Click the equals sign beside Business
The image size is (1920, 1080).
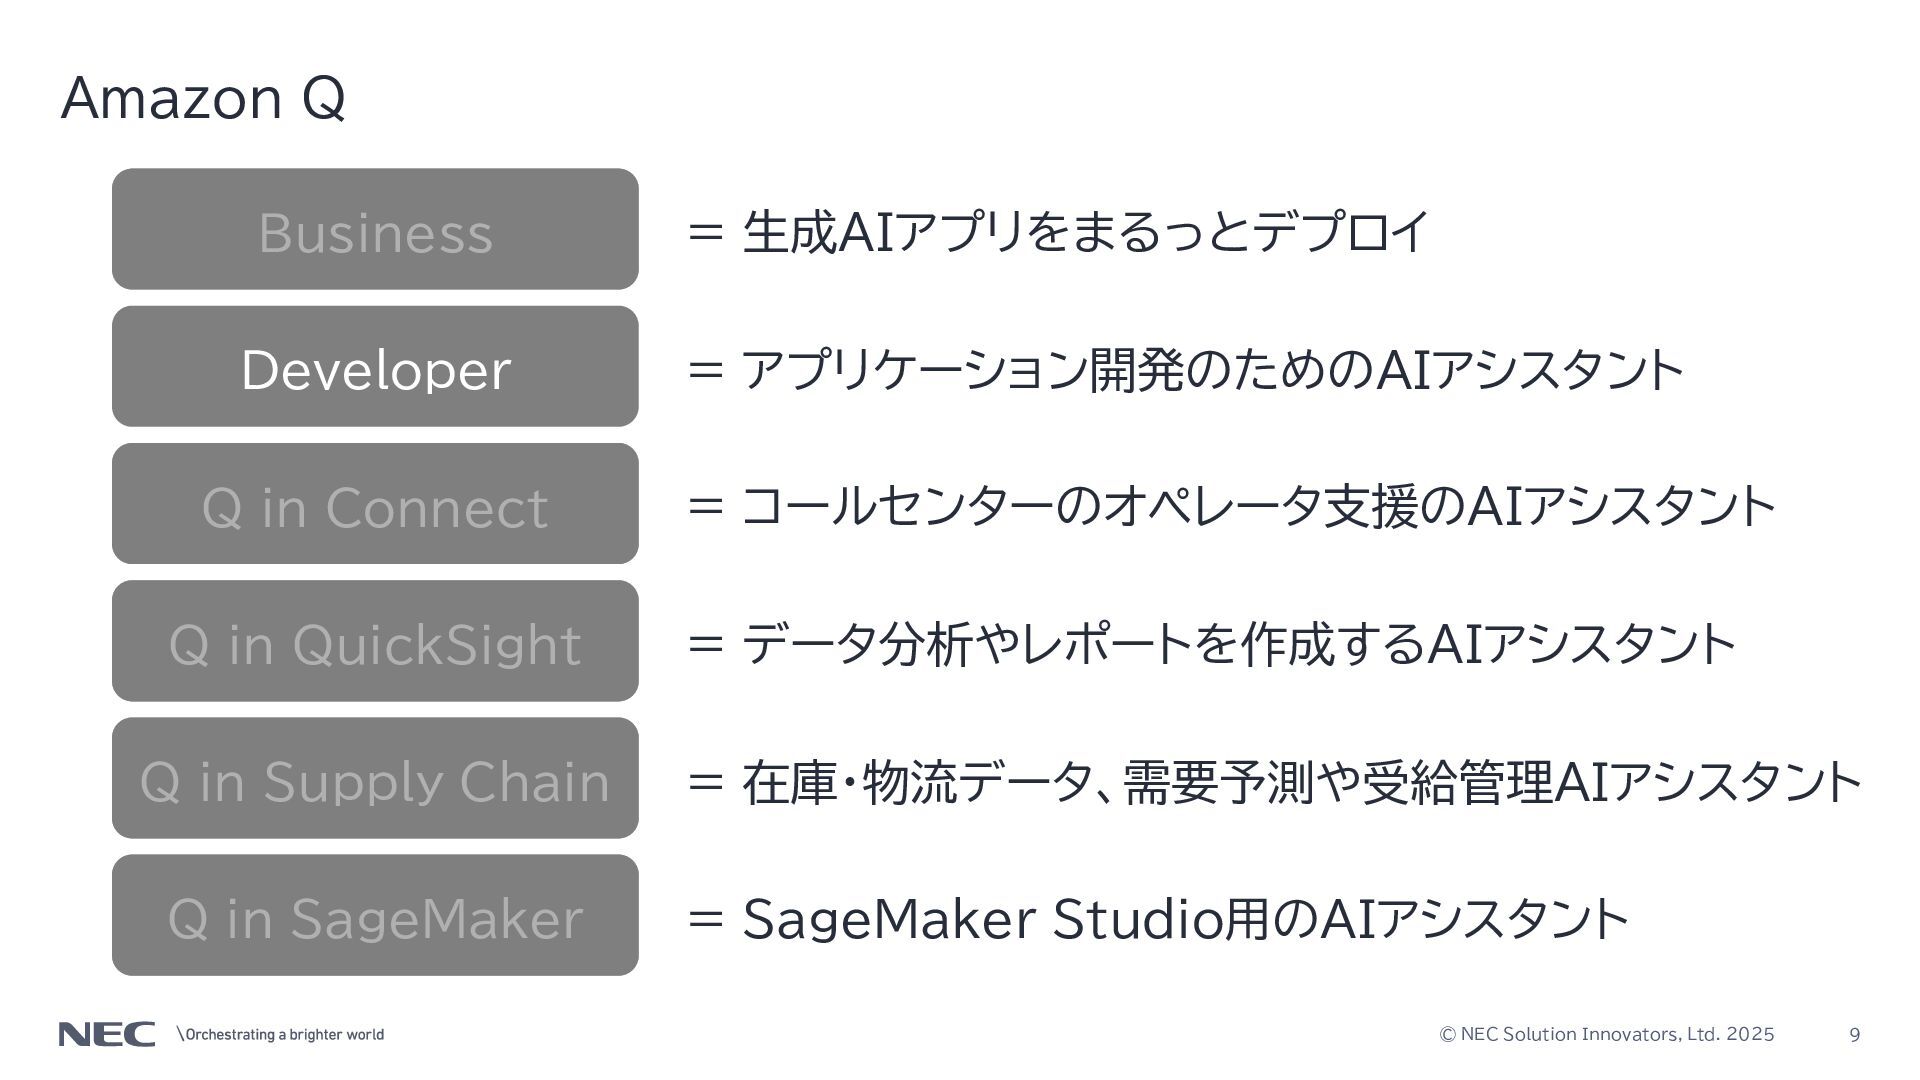[x=706, y=233]
